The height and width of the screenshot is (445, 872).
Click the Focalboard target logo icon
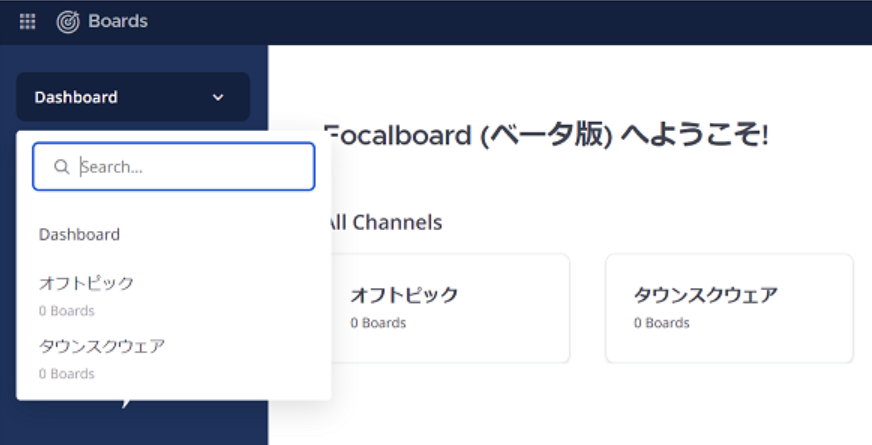[x=68, y=22]
